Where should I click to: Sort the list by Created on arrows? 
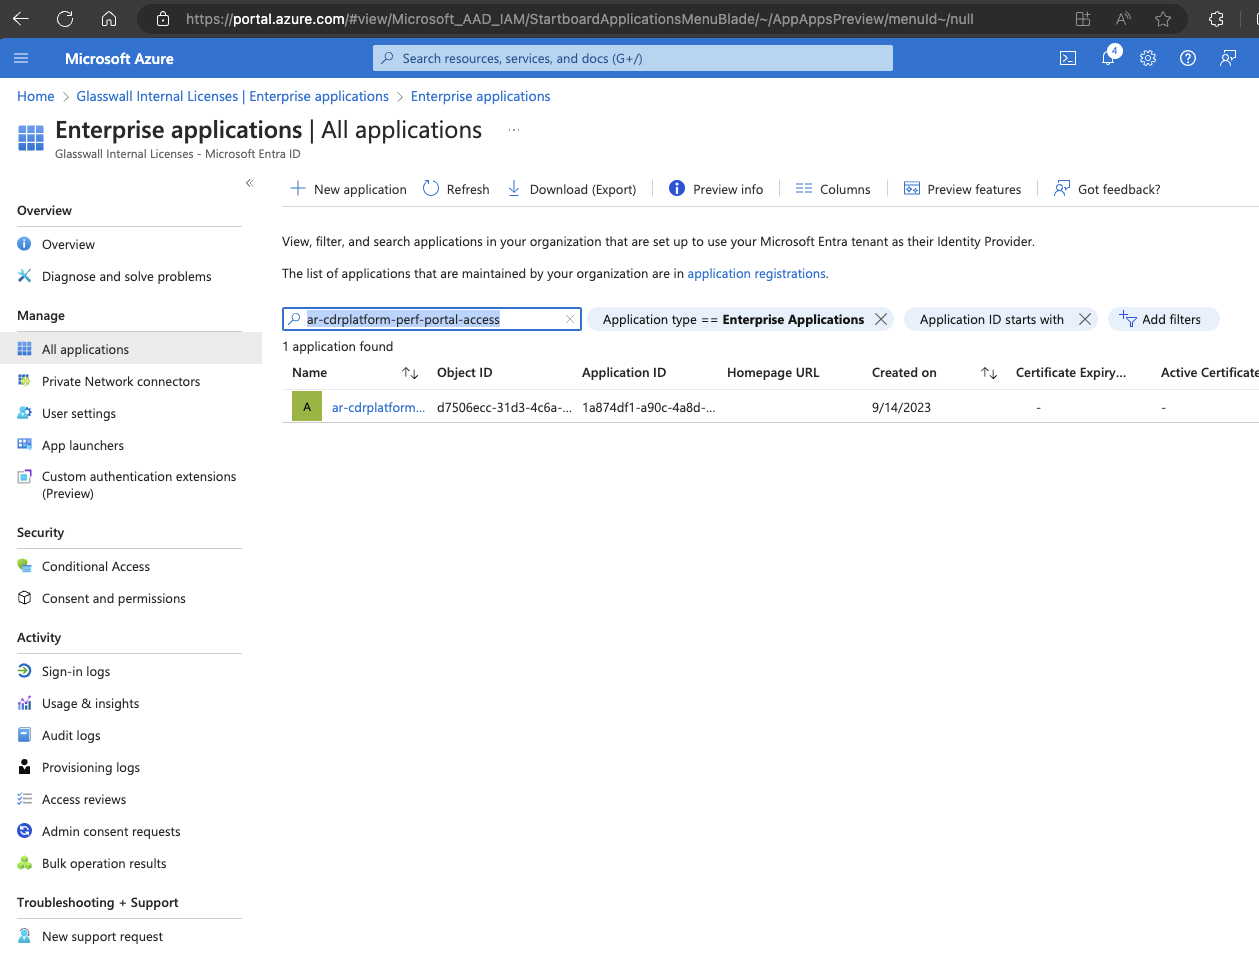pyautogui.click(x=989, y=373)
